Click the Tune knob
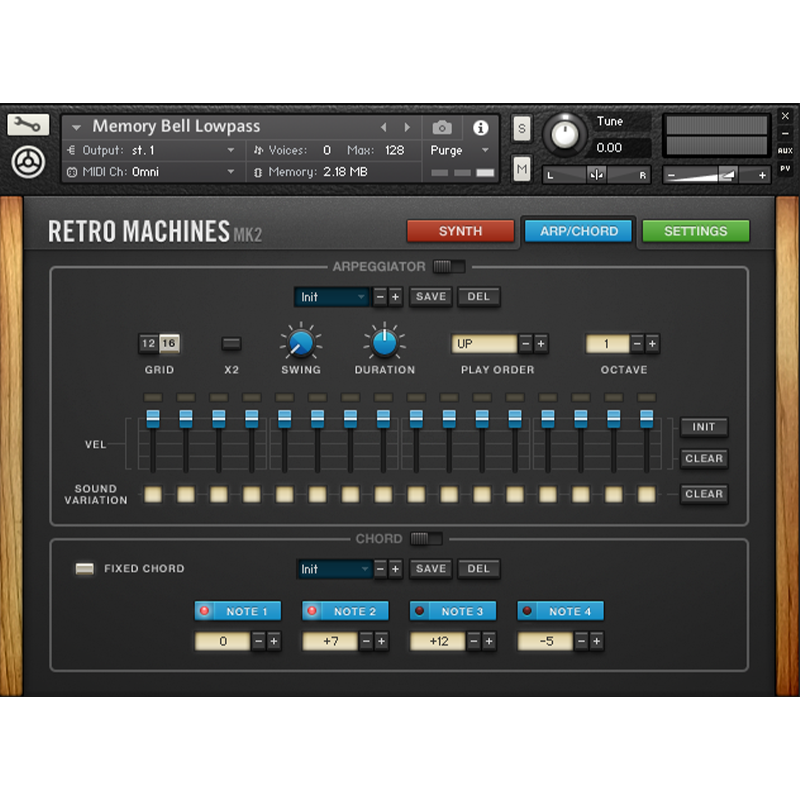800x800 pixels. (x=565, y=135)
